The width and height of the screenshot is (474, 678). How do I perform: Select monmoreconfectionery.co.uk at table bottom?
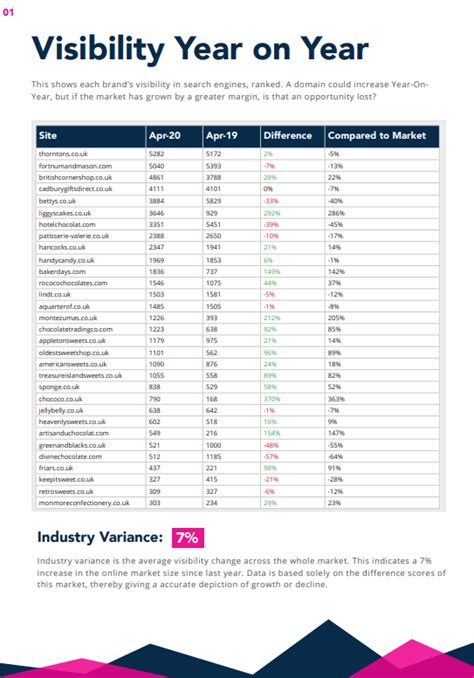84,503
